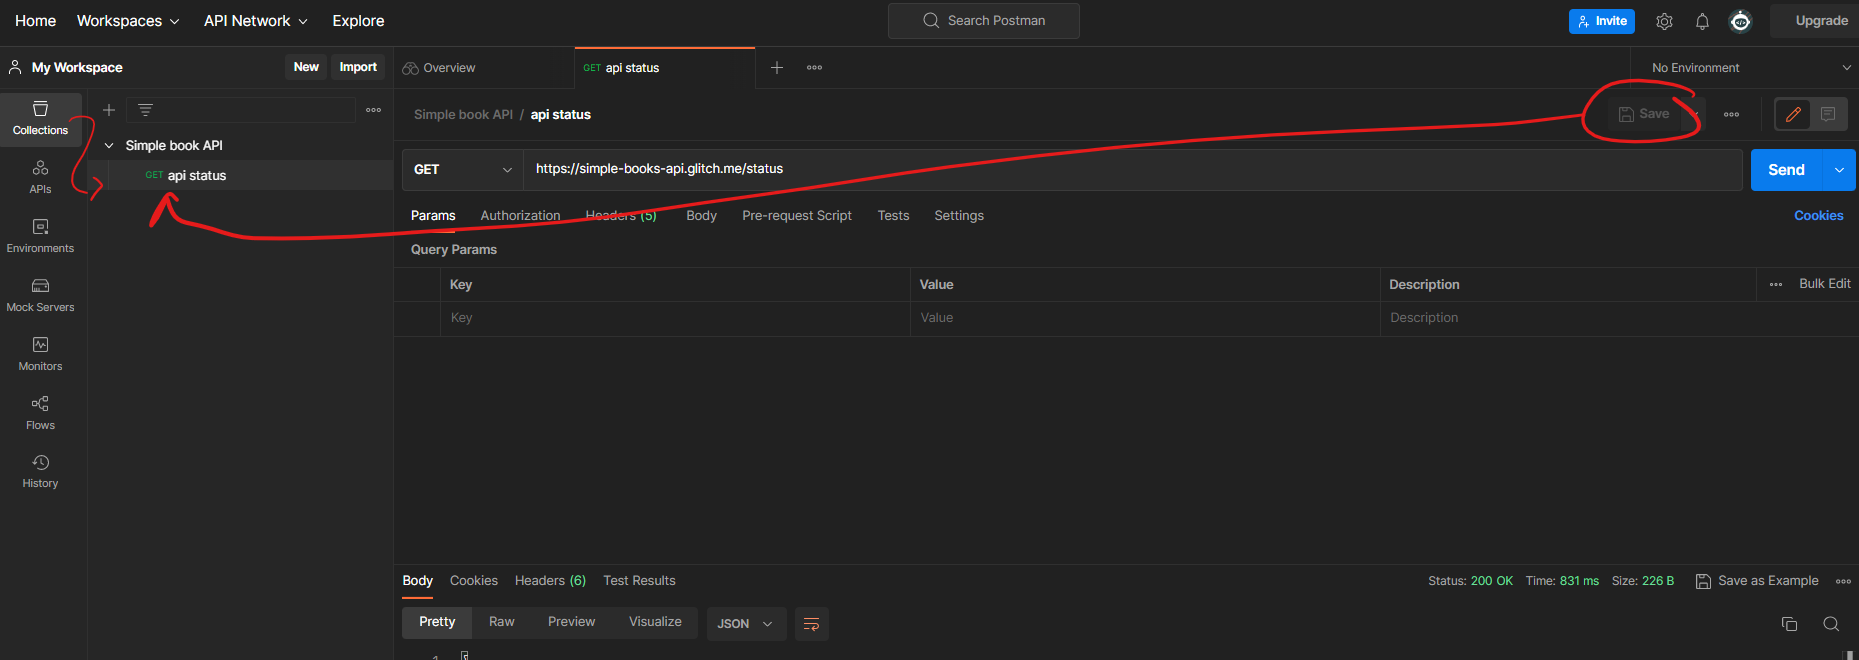Viewport: 1859px width, 660px height.
Task: Click the Bulk Edit link
Action: point(1825,284)
